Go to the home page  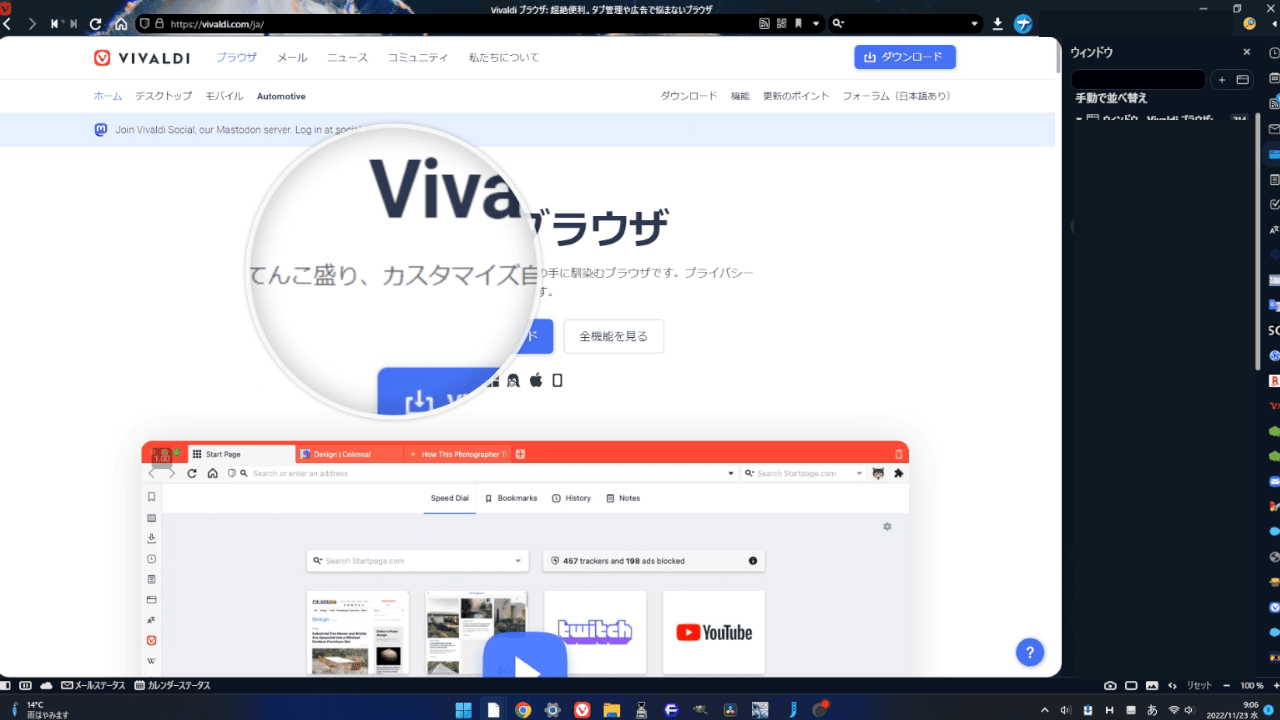120,23
